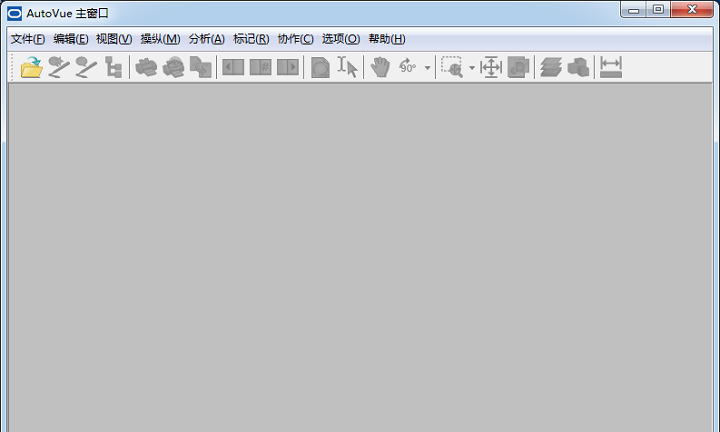Open the rotate dropdown arrow
Viewport: 720px width, 432px height.
[x=428, y=68]
